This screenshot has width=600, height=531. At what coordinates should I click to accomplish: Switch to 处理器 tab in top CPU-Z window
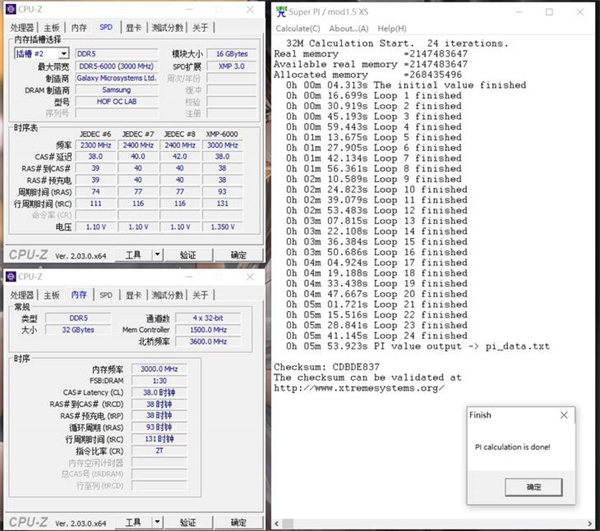22,28
